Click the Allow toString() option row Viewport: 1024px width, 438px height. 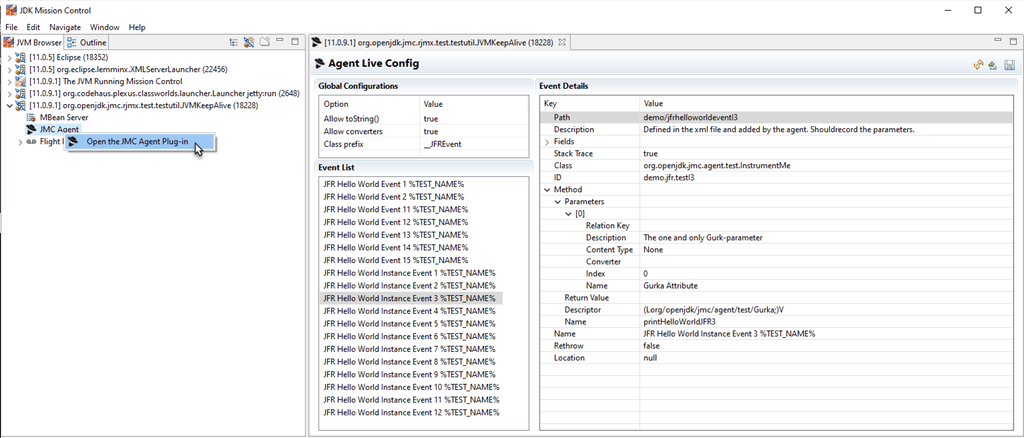(424, 119)
